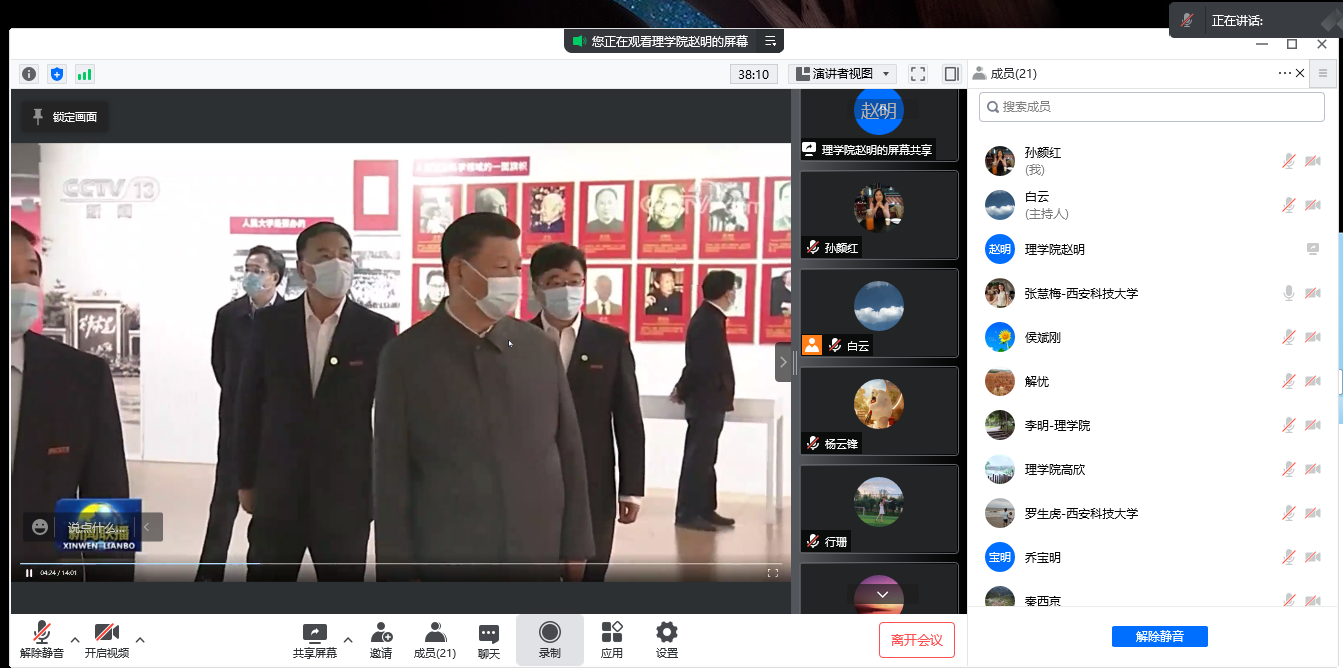Toggle microphone for 乔宝明
Viewport: 1343px width, 668px height.
click(1289, 557)
